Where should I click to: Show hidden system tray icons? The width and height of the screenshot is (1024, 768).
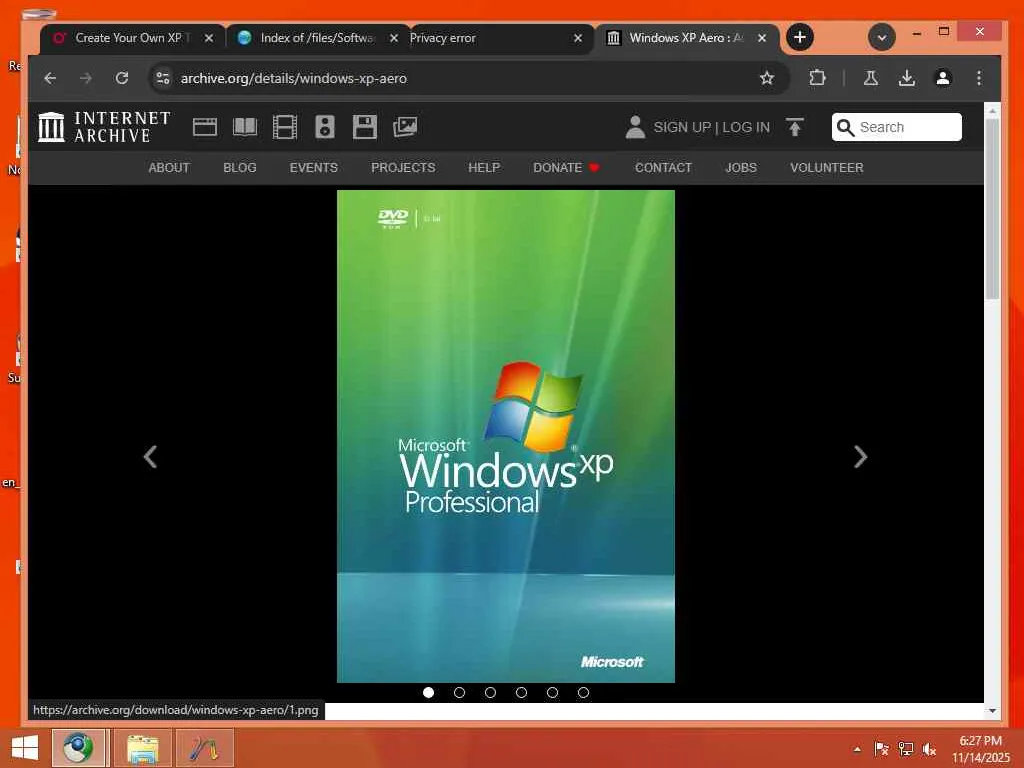[x=857, y=749]
